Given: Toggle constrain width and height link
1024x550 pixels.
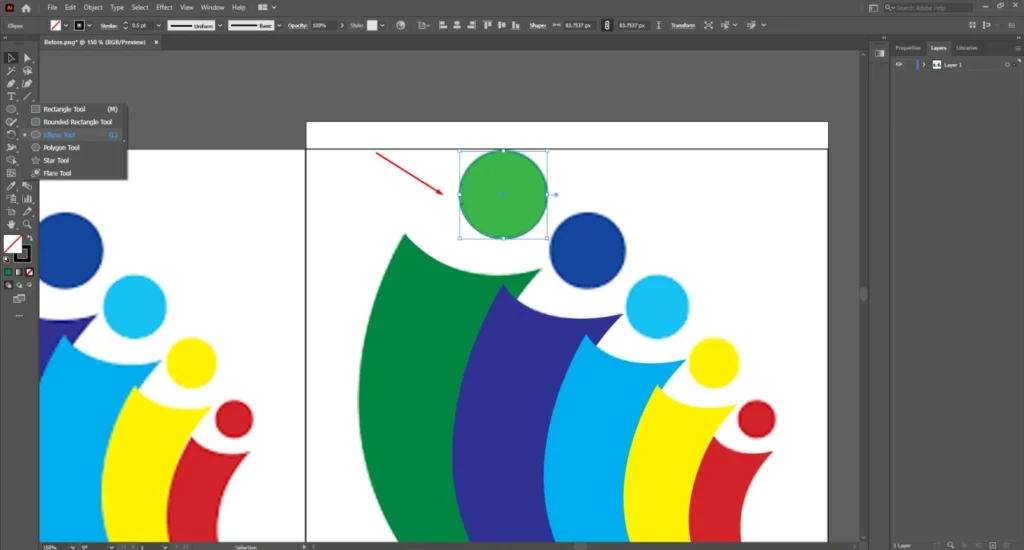Looking at the screenshot, I should (607, 25).
